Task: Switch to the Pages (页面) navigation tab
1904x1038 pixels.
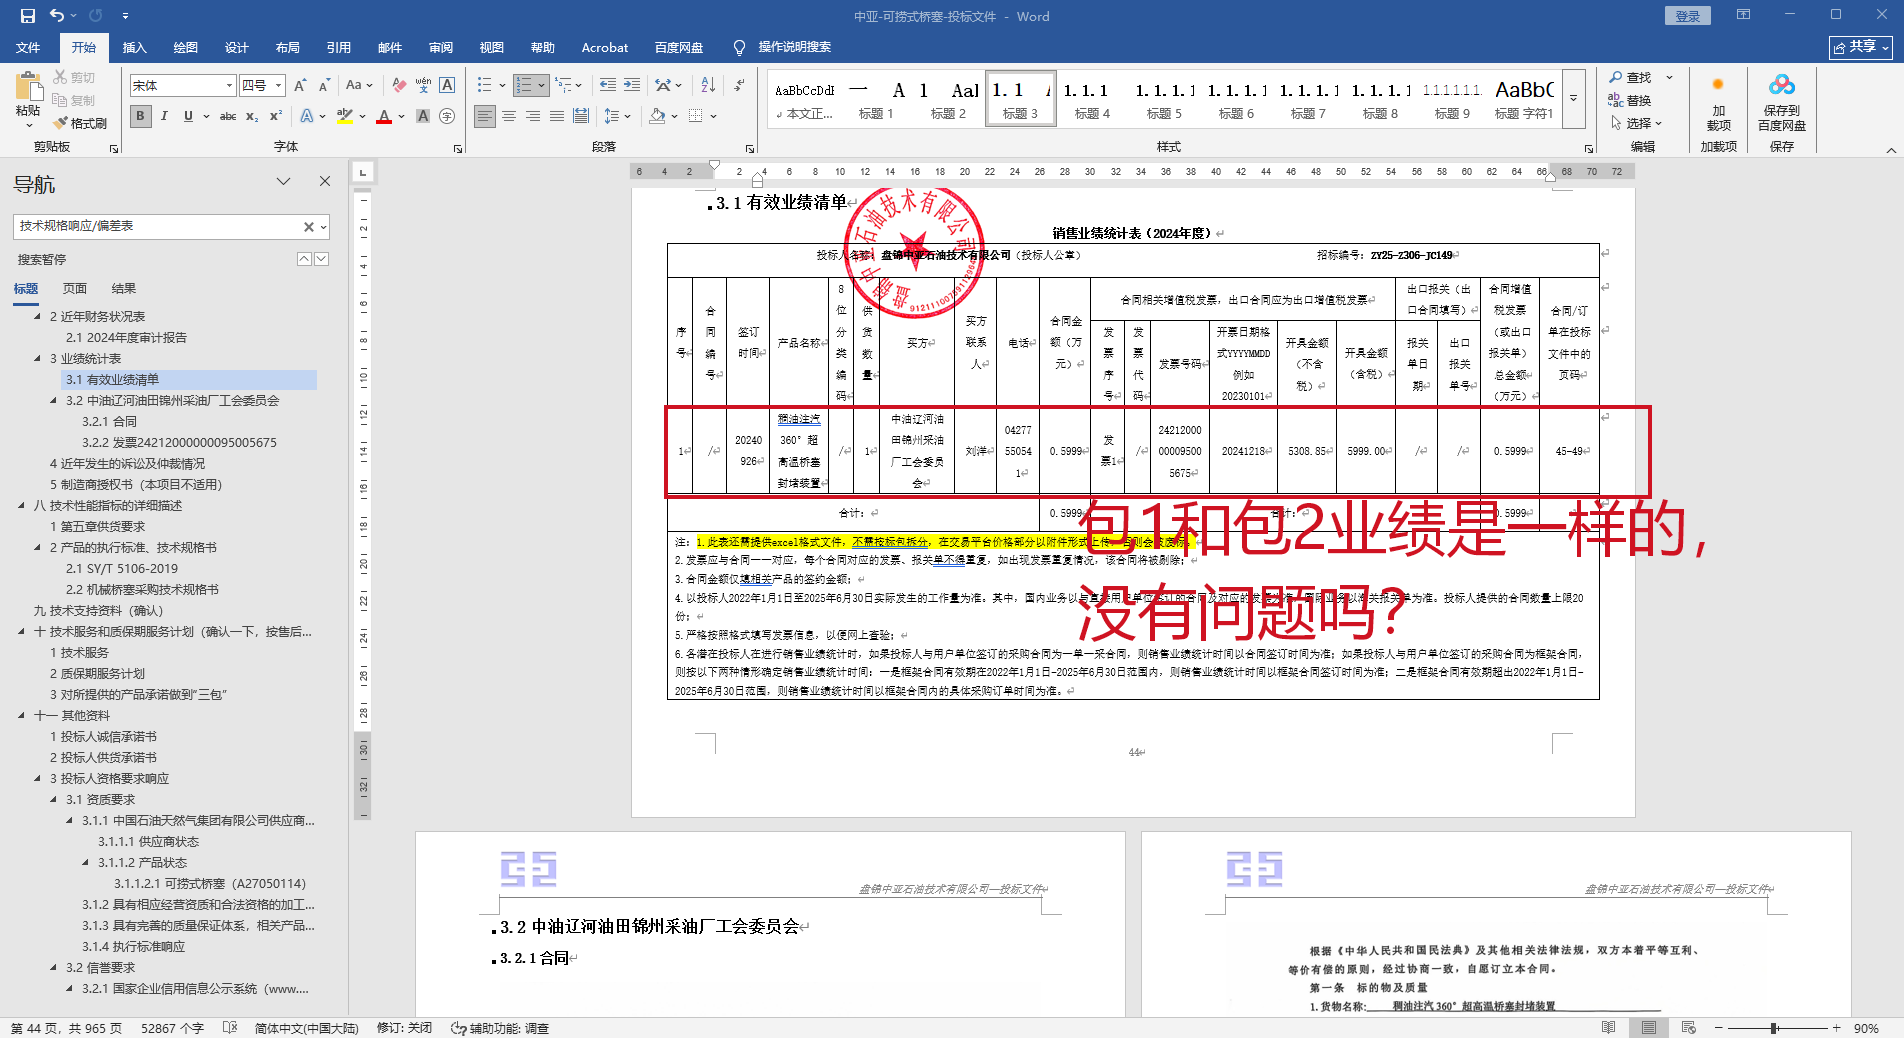Action: coord(75,289)
